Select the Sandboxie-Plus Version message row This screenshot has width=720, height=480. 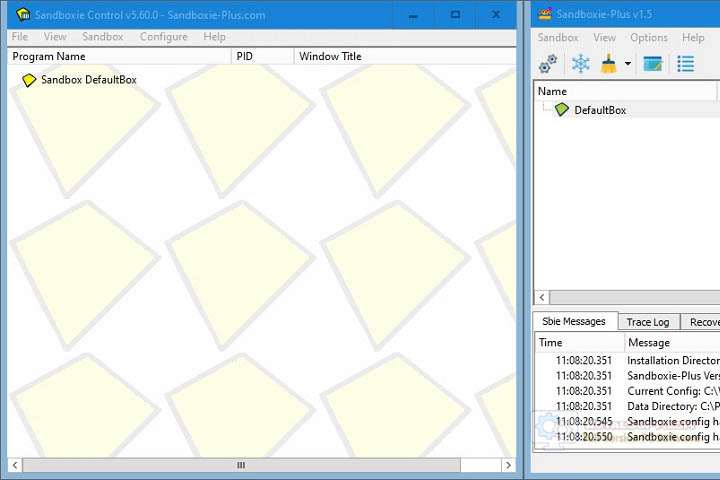coord(628,376)
